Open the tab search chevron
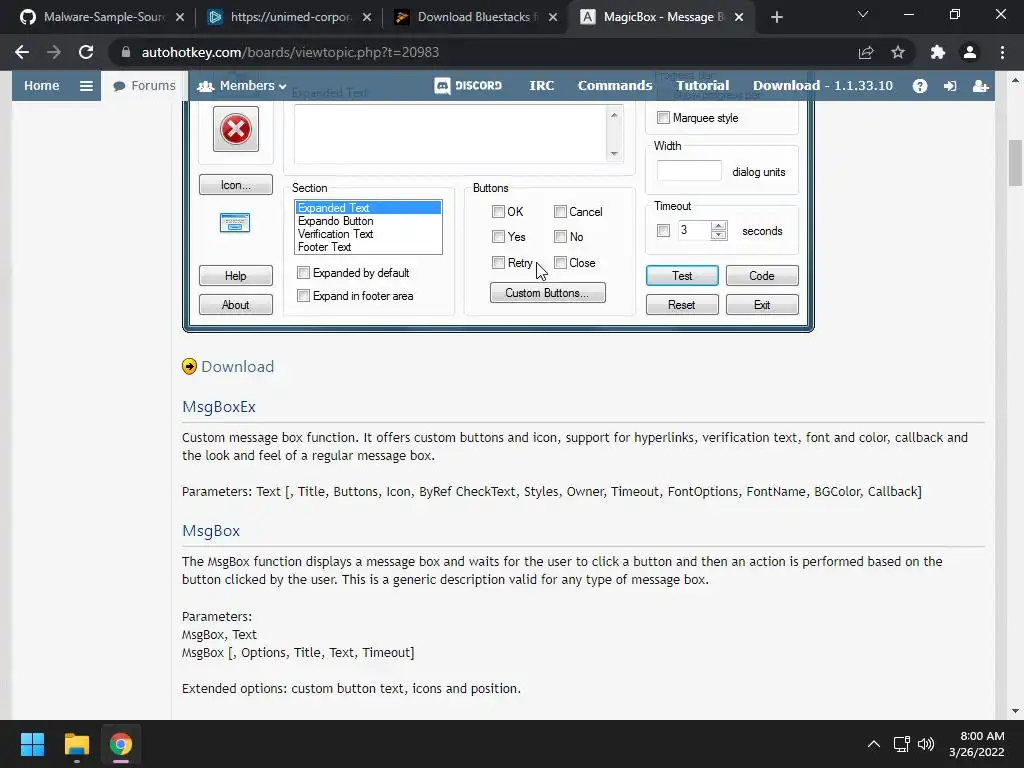The width and height of the screenshot is (1024, 768). (x=863, y=14)
